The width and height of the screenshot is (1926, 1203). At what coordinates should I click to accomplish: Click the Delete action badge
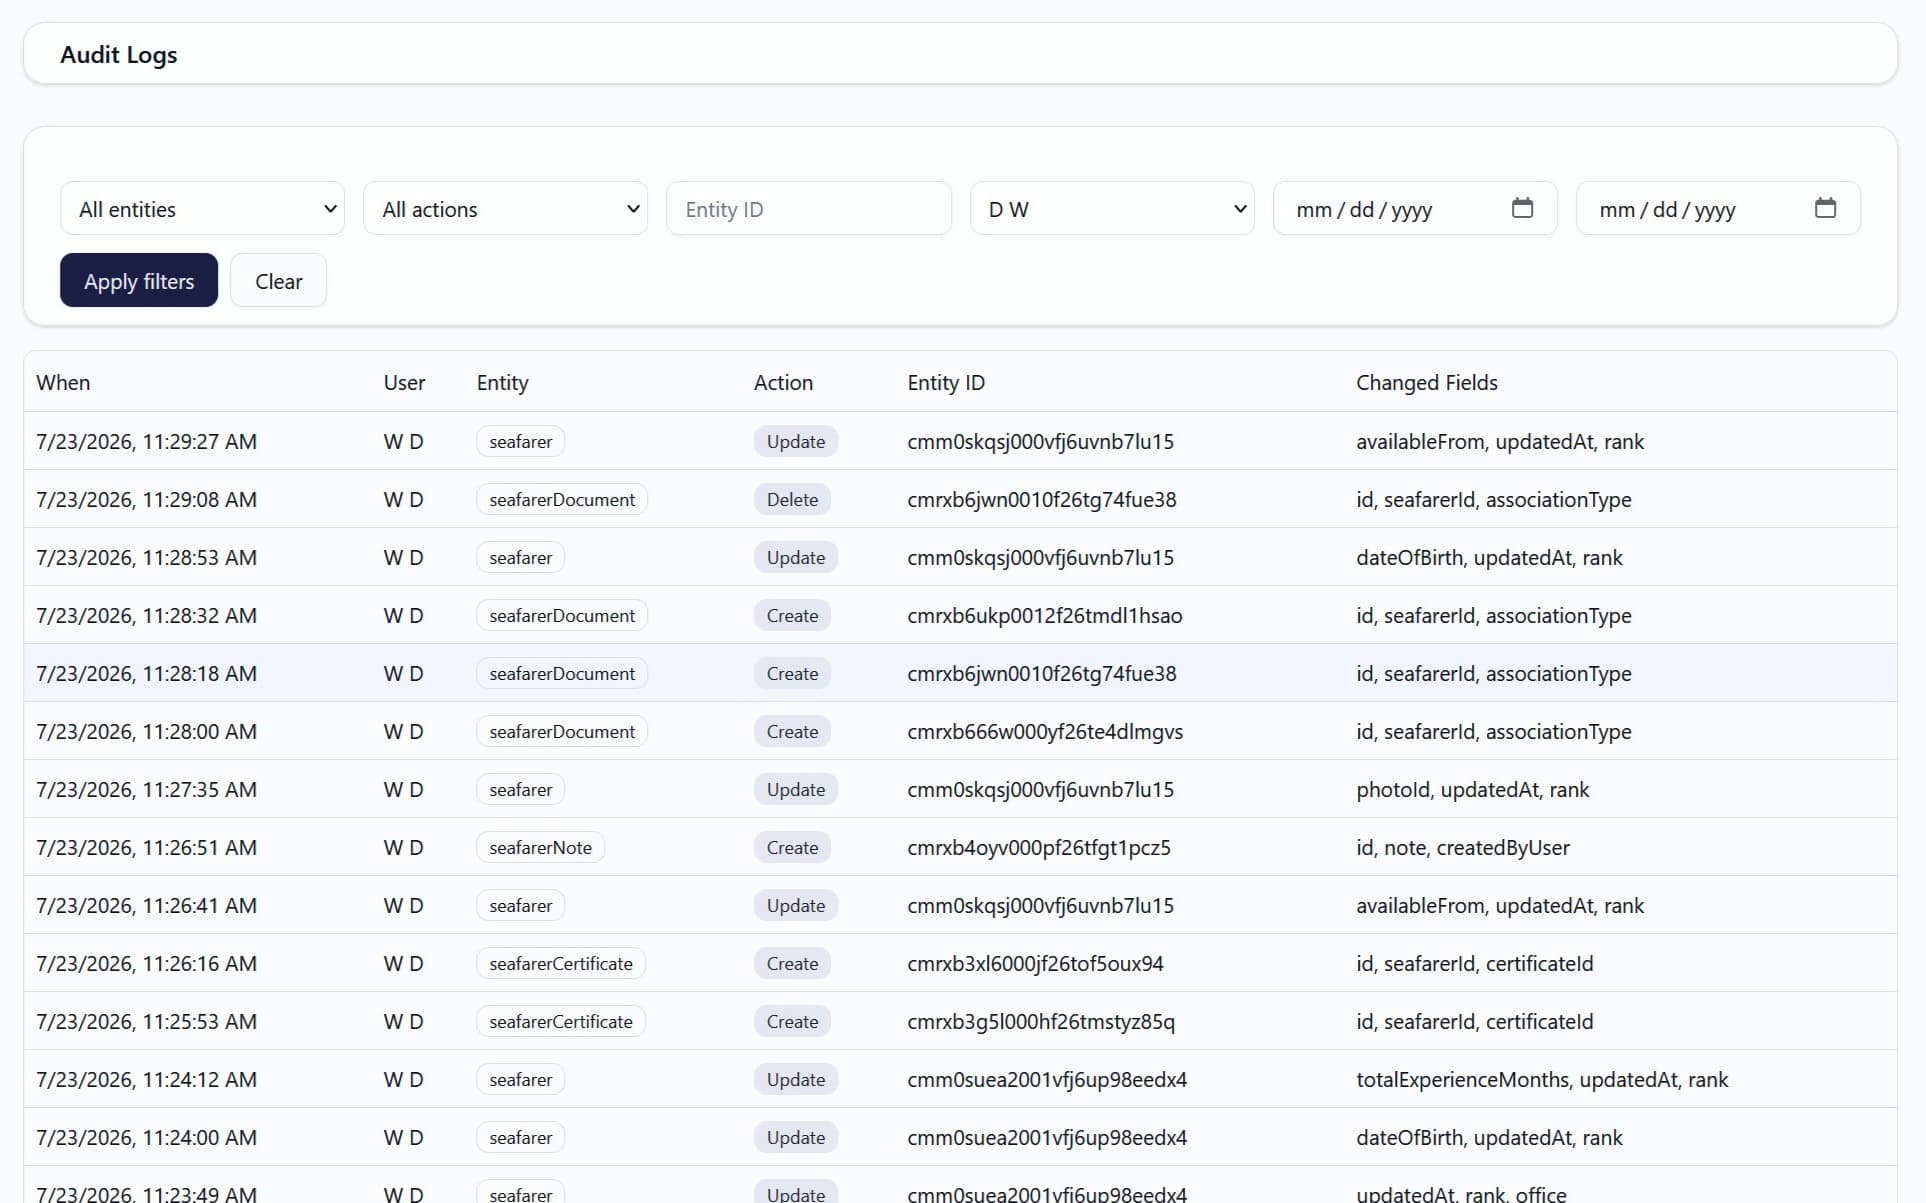(792, 499)
